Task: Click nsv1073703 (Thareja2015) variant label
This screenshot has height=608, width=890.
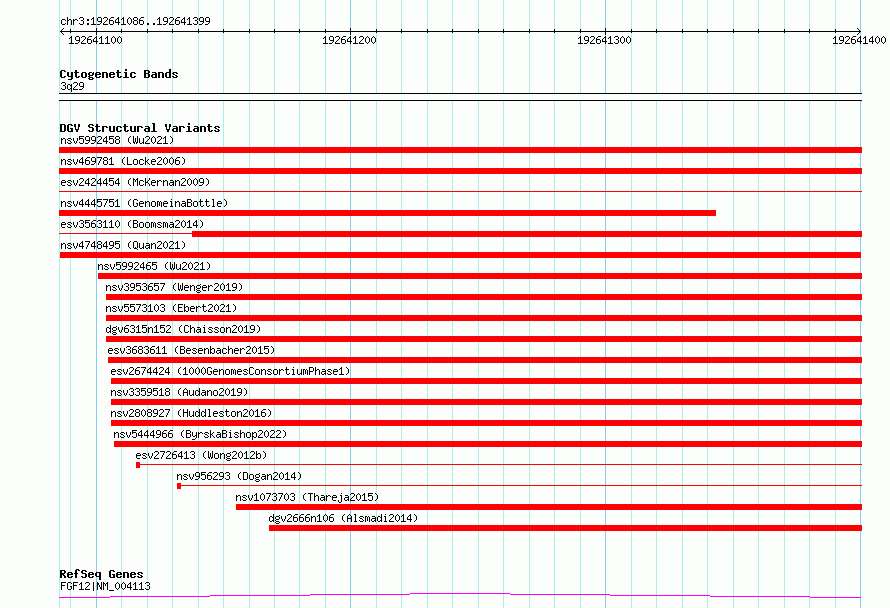Action: 308,497
